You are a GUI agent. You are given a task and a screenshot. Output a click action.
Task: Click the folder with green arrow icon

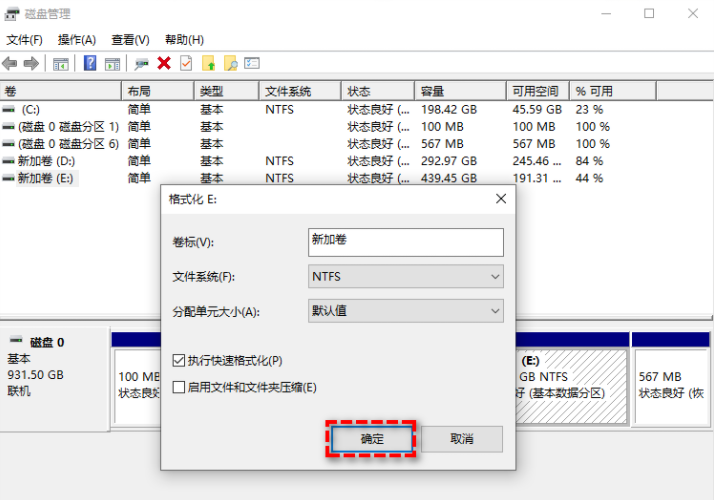(209, 64)
